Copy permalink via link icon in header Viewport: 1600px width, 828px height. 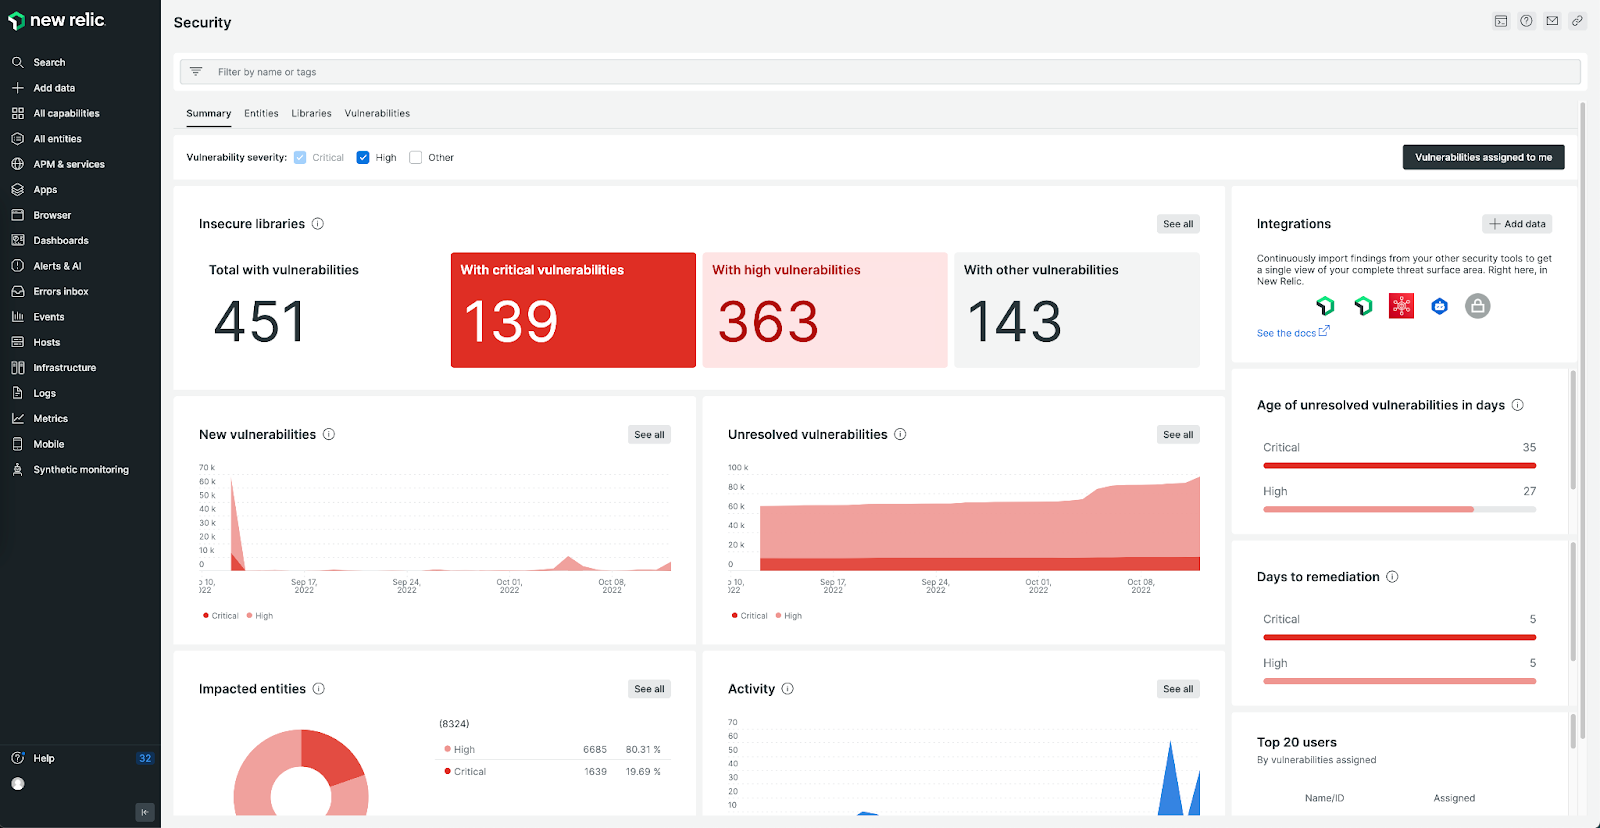(1577, 21)
